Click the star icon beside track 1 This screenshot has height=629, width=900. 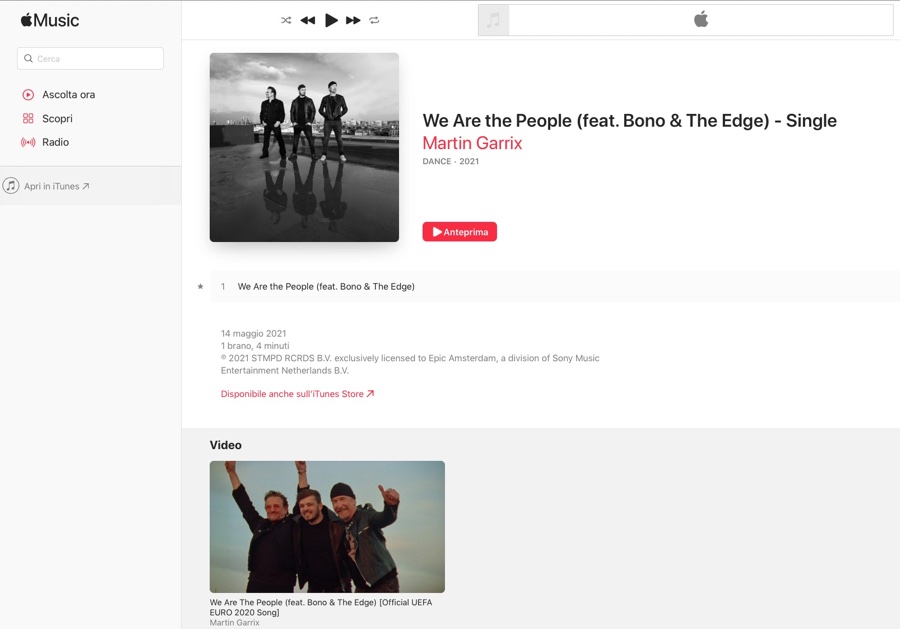coord(200,286)
